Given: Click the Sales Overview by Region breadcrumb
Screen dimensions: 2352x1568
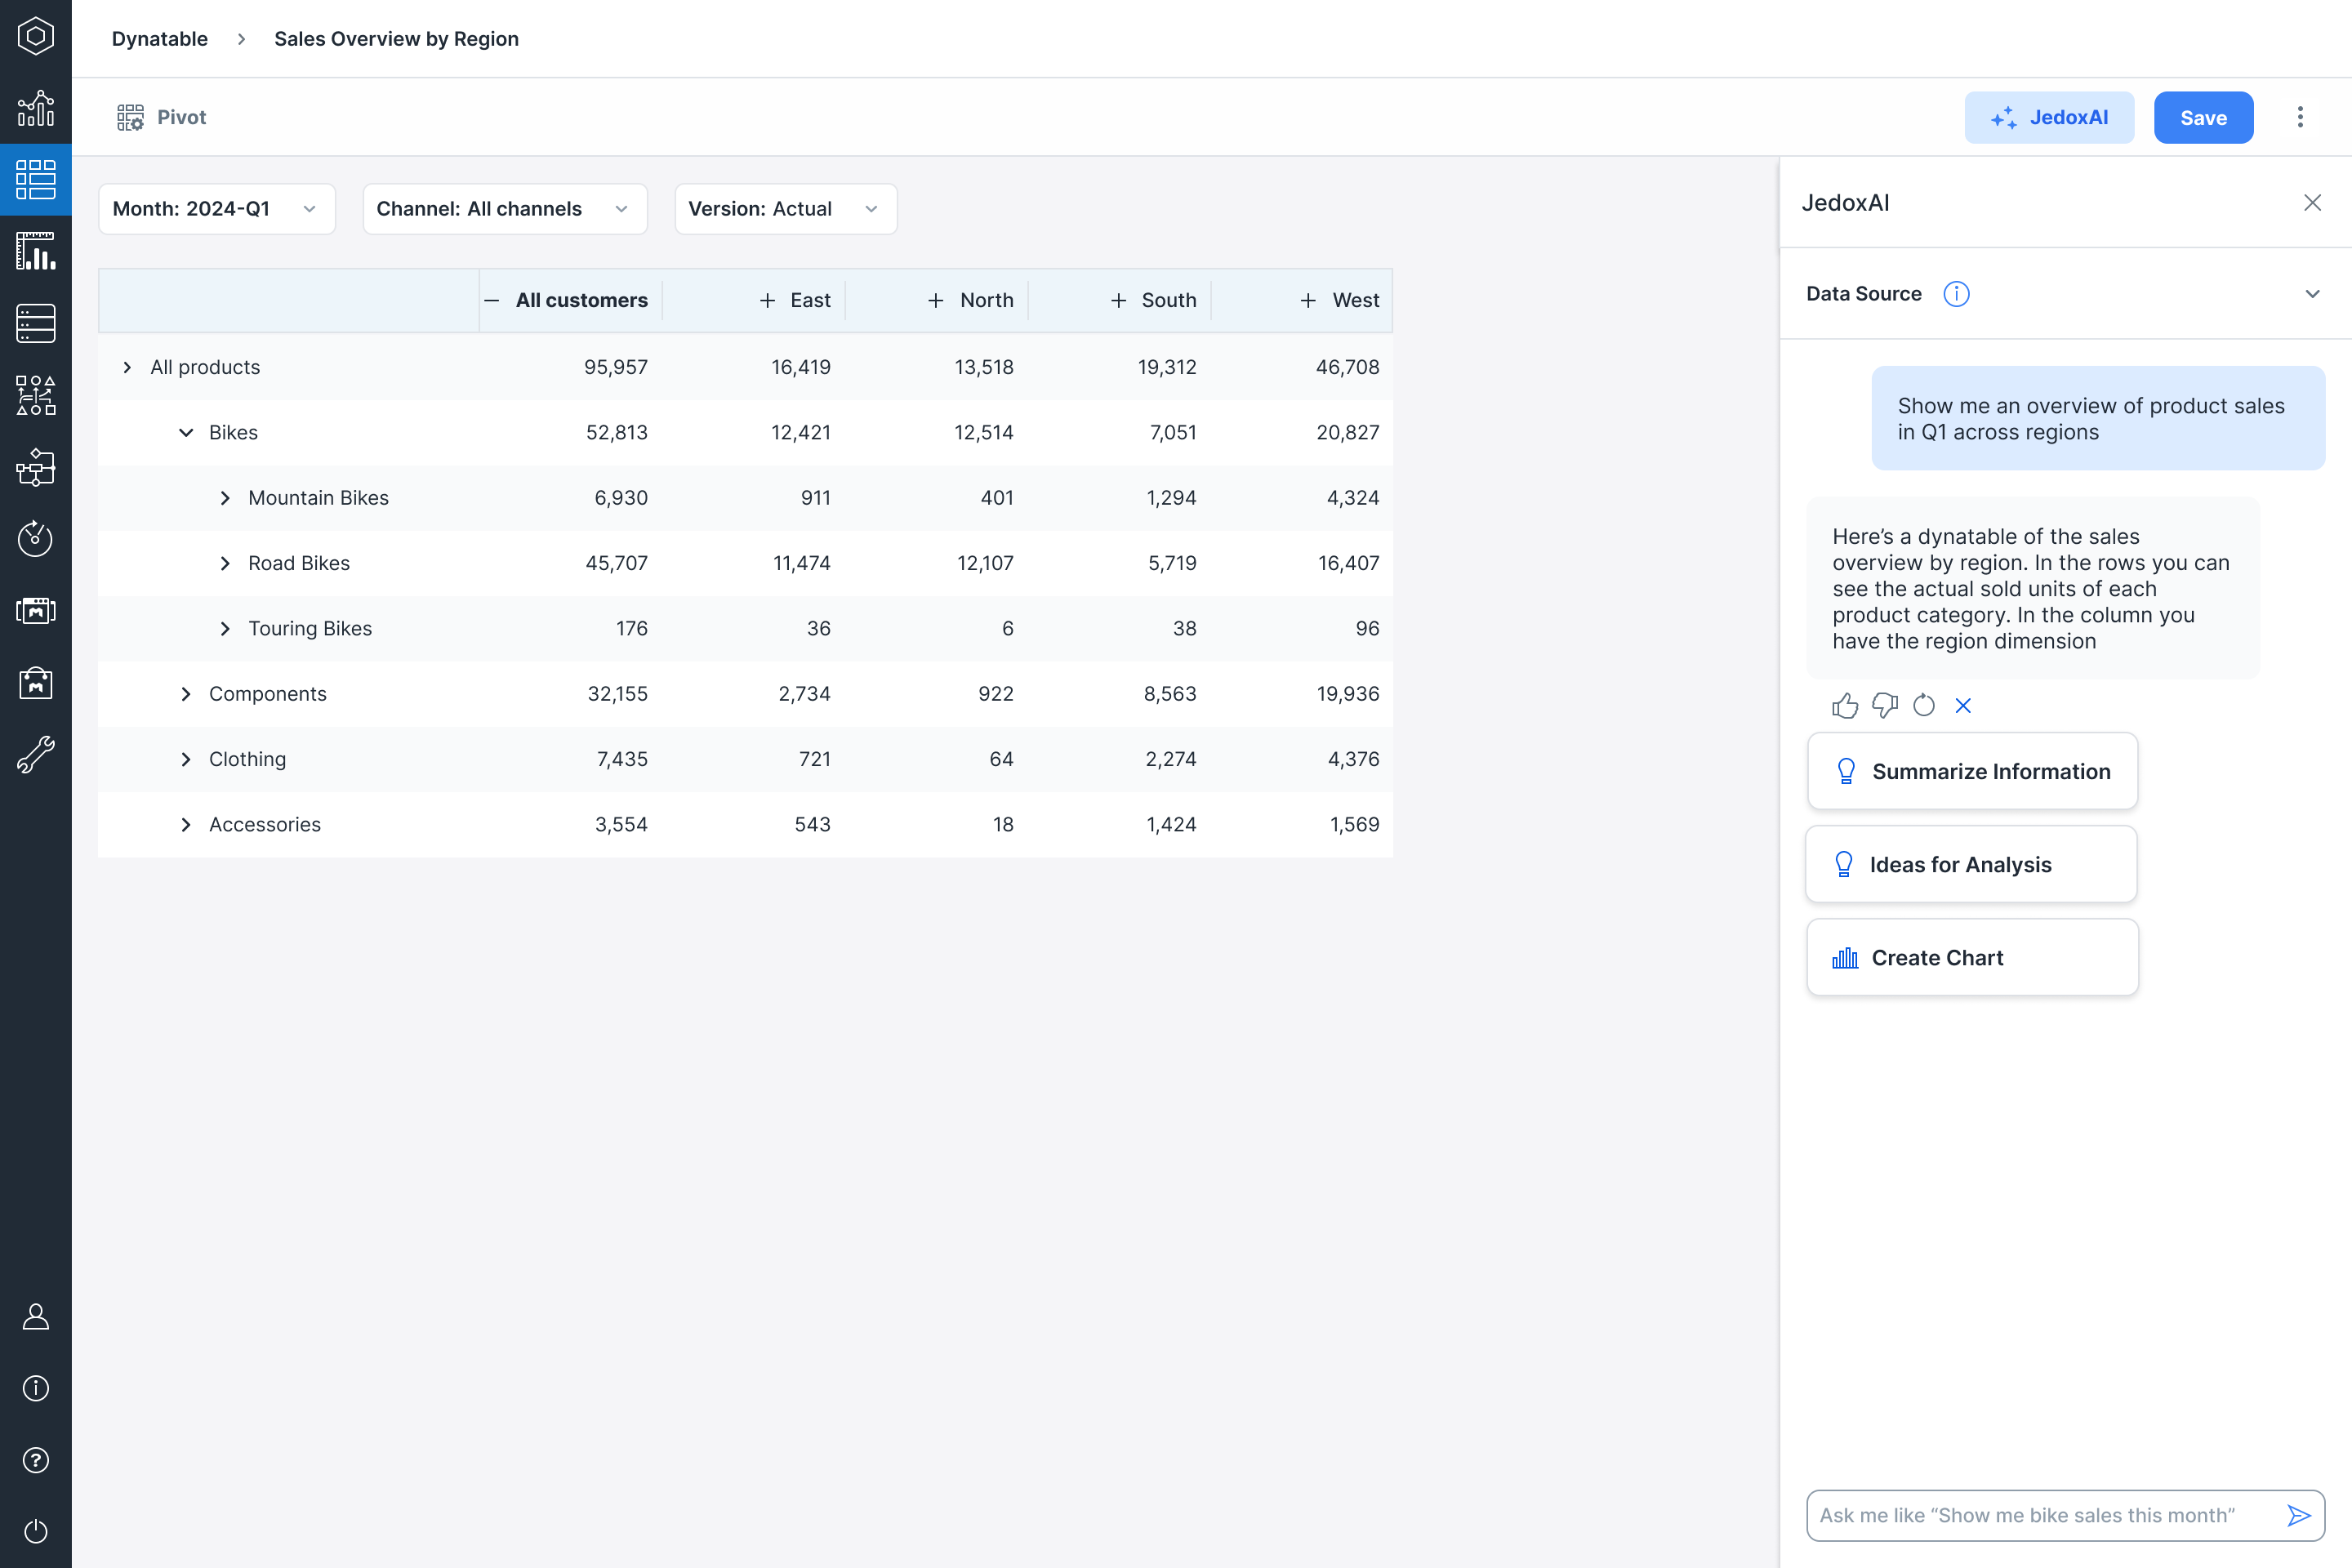Looking at the screenshot, I should [x=396, y=39].
